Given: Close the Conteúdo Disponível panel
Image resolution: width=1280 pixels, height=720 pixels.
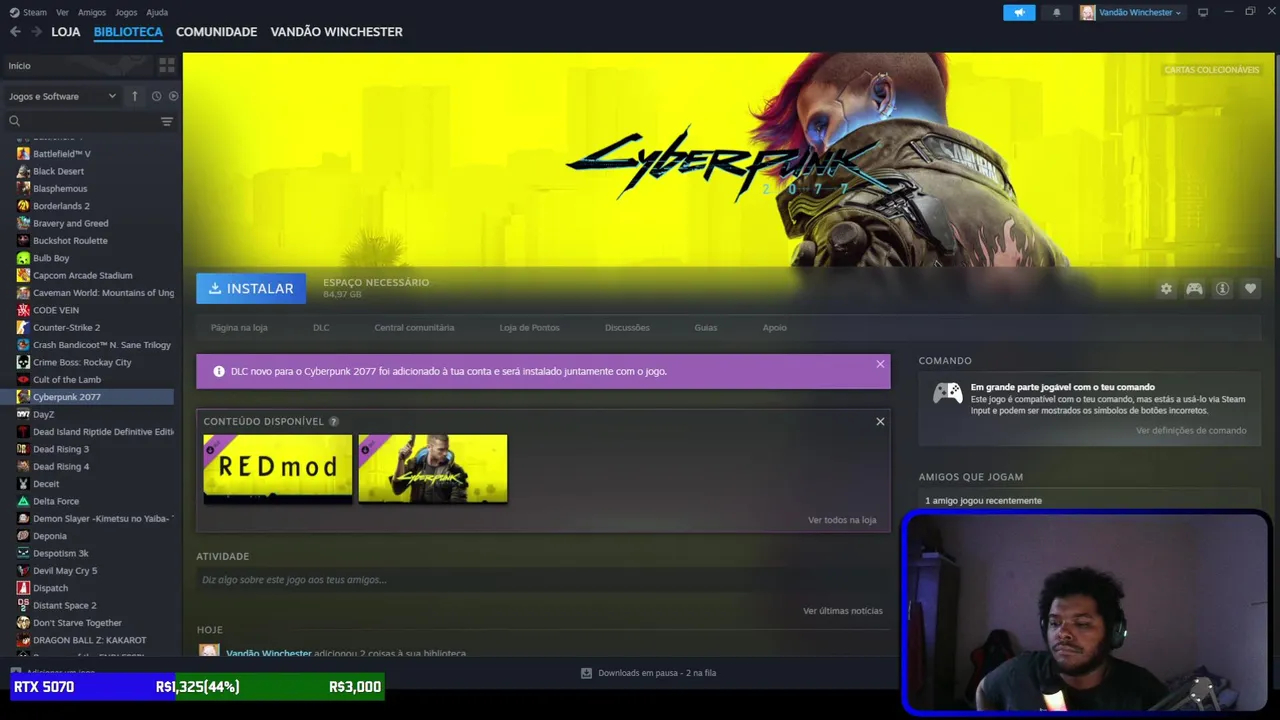Looking at the screenshot, I should coord(880,422).
